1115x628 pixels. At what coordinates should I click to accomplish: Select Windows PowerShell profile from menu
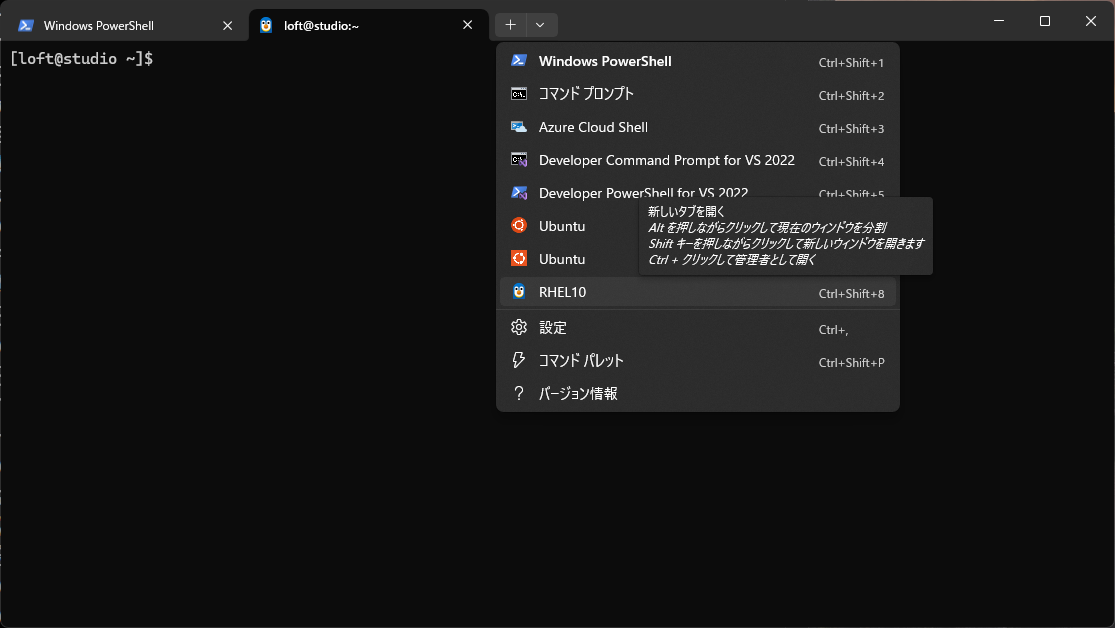[x=698, y=61]
